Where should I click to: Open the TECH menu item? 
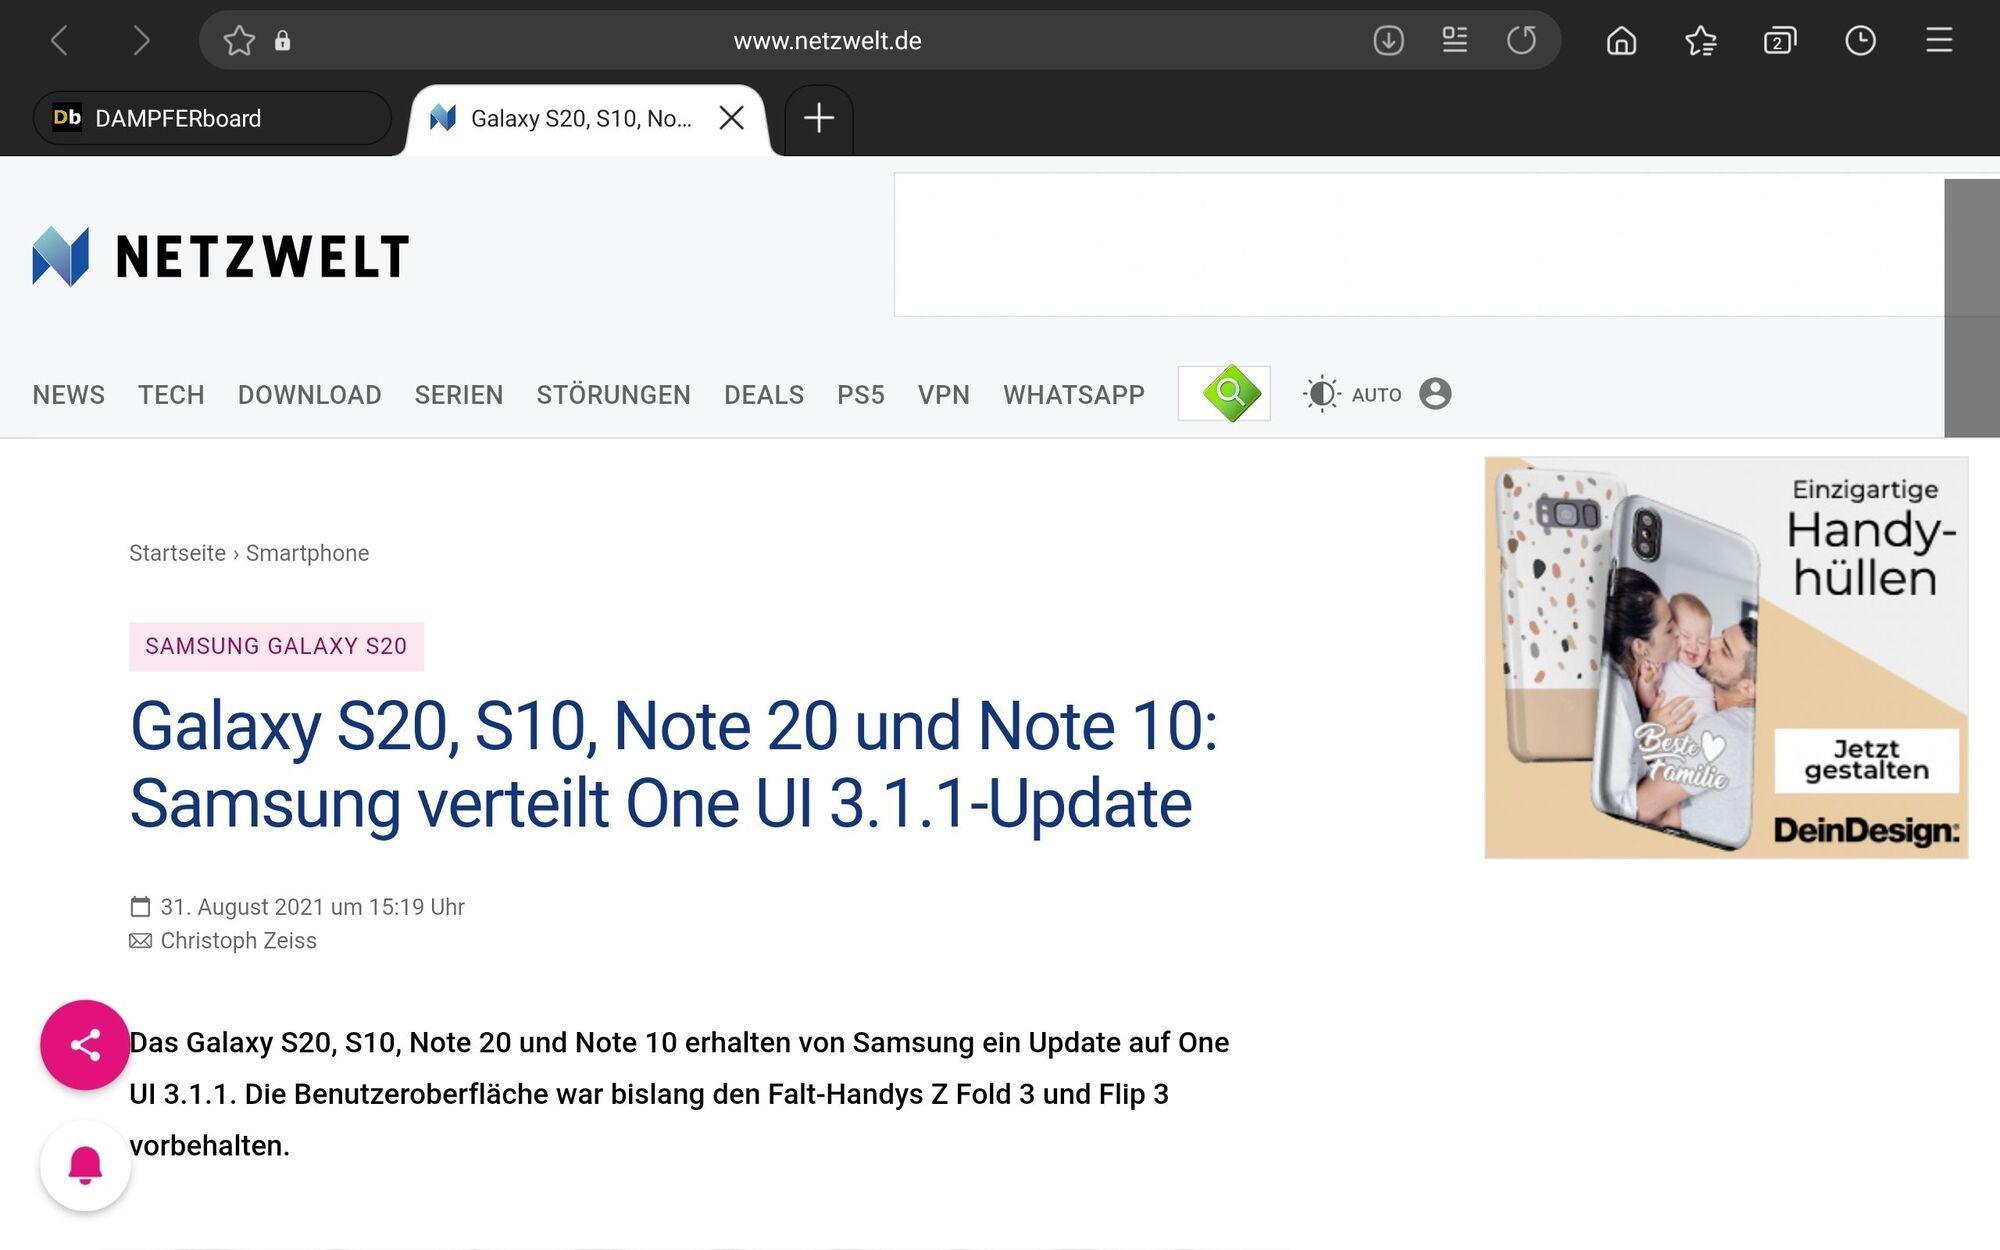click(x=171, y=395)
